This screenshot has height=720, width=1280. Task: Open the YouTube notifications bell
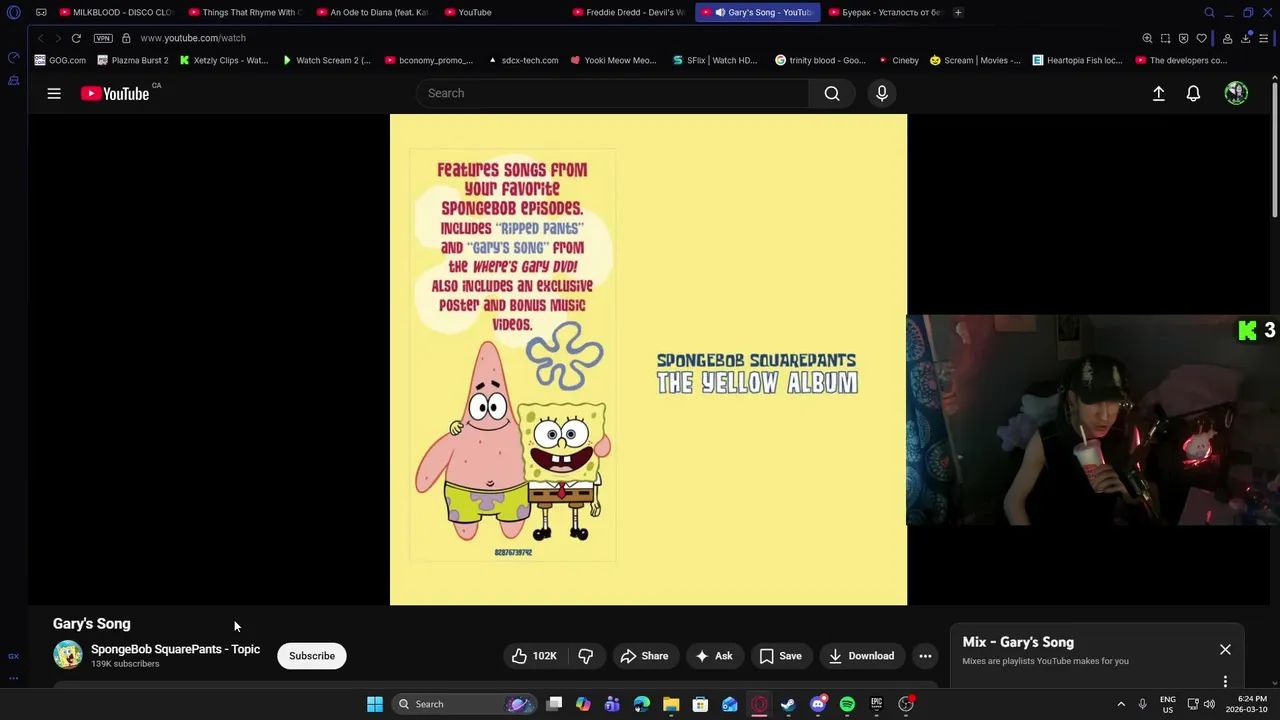(x=1193, y=93)
